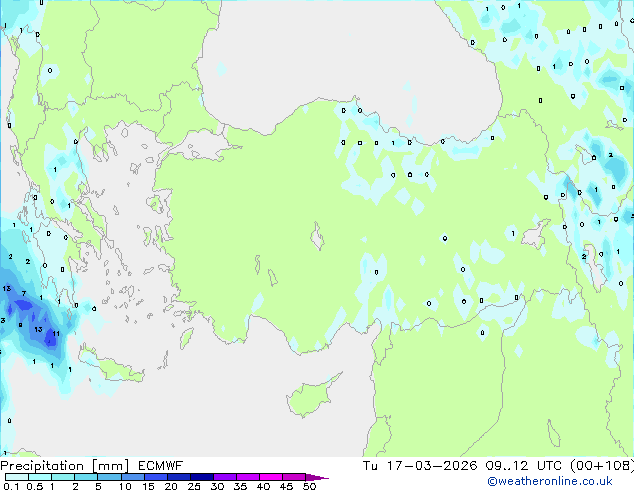Click the (00+108) forecast offset label
This screenshot has width=634, height=490.
pyautogui.click(x=598, y=466)
